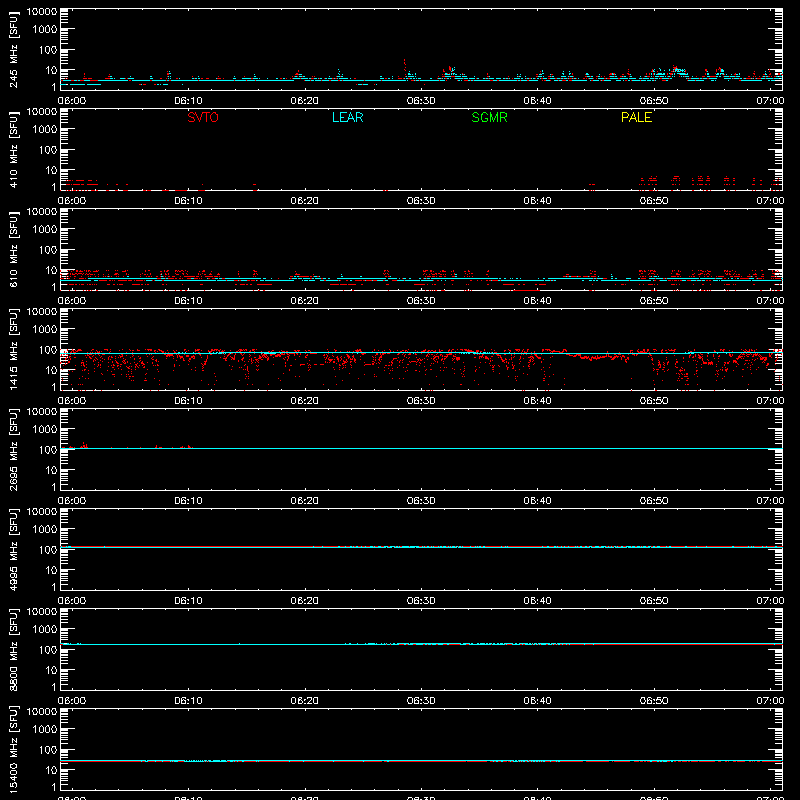Click the 07:00 tick label under 245 MHz panel
This screenshot has height=800, width=800.
(x=770, y=101)
